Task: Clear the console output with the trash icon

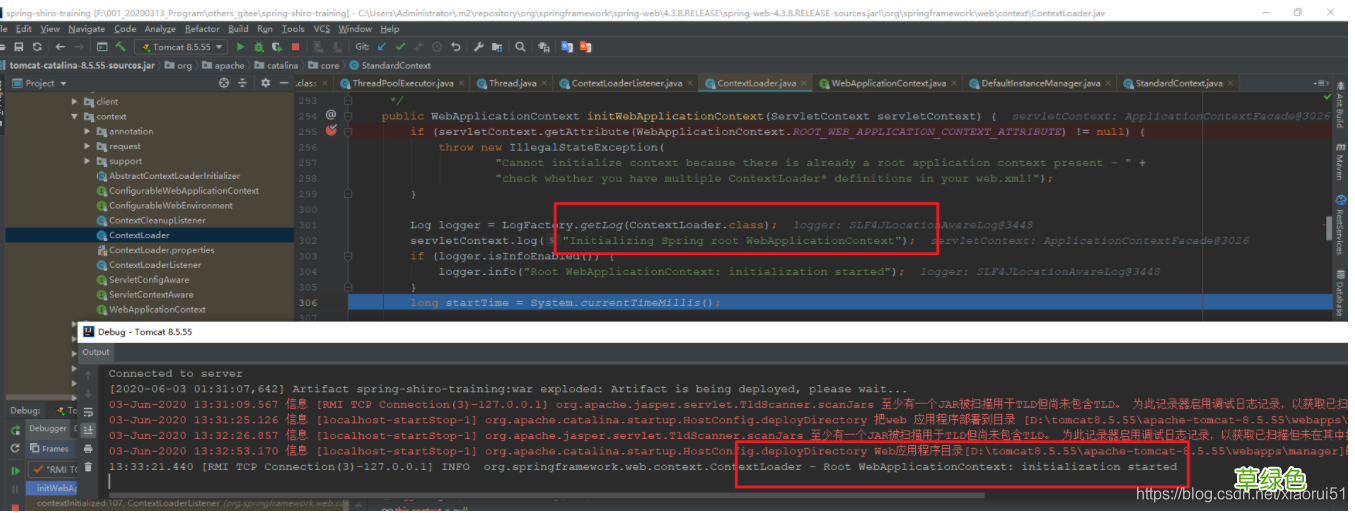Action: 88,467
